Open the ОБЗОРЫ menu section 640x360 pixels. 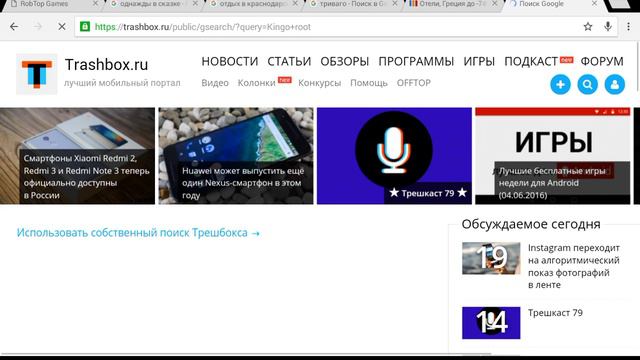(x=344, y=61)
